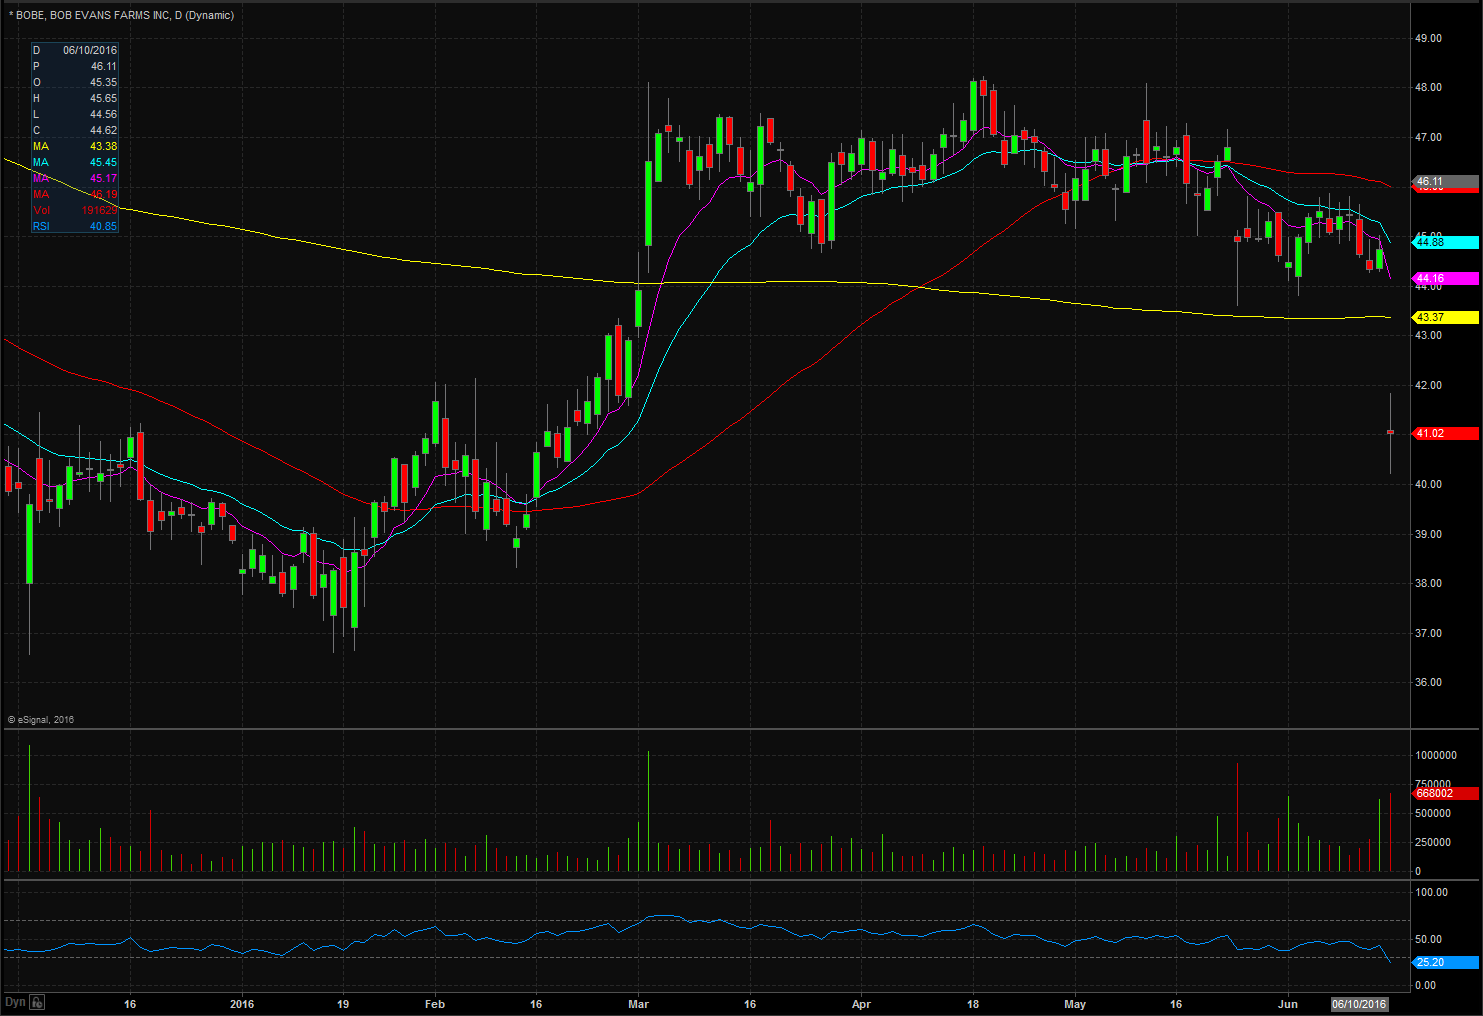This screenshot has width=1483, height=1016.
Task: Click the eSignal, 2016 copyright text
Action: (x=41, y=720)
